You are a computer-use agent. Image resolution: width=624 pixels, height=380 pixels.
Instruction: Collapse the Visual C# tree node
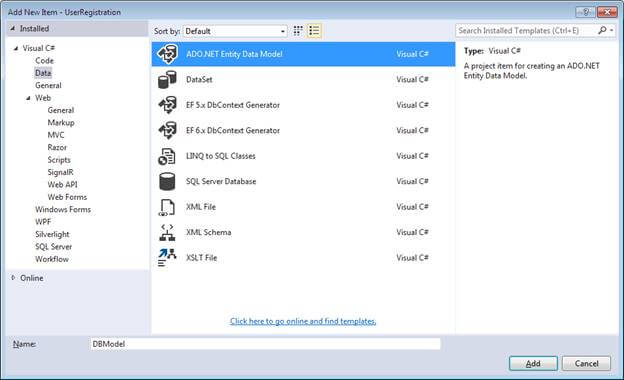pyautogui.click(x=16, y=48)
